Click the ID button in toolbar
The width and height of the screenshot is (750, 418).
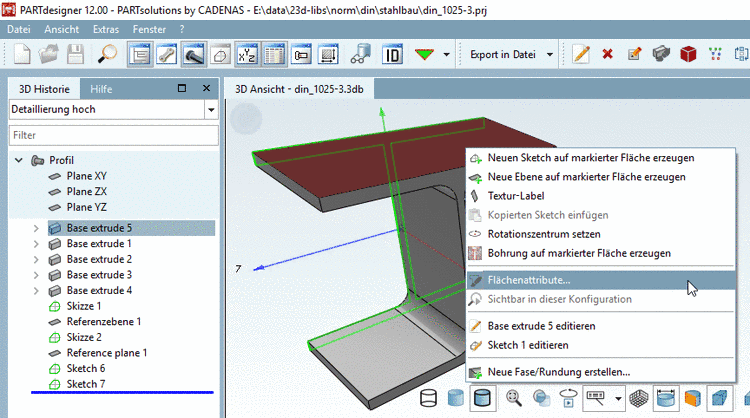(393, 54)
